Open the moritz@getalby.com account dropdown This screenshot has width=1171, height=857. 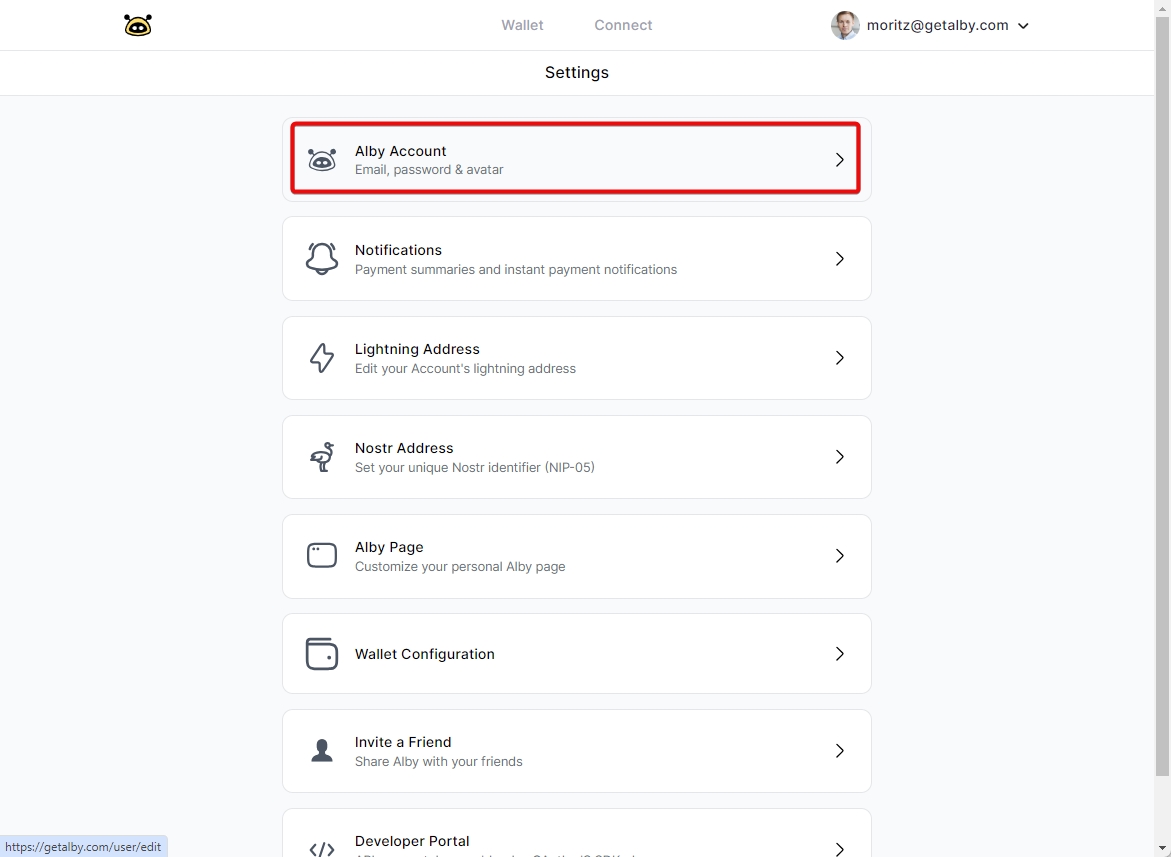[x=1023, y=26]
